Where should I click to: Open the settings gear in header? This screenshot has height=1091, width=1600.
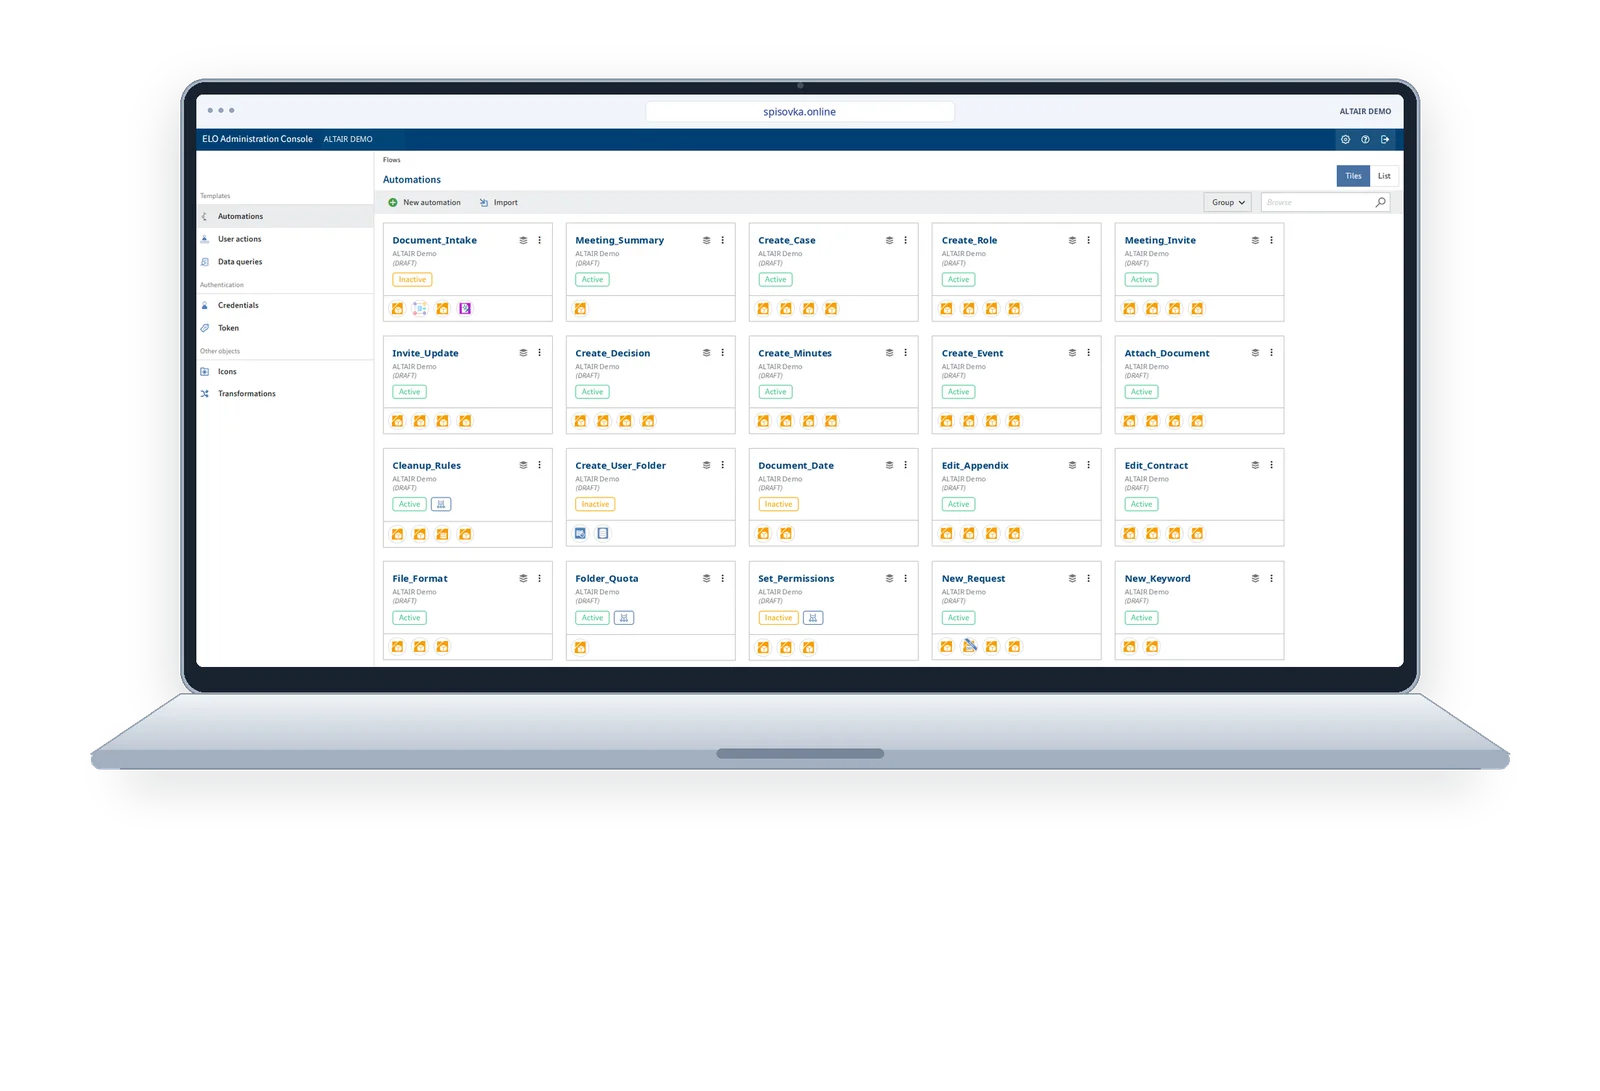1345,139
